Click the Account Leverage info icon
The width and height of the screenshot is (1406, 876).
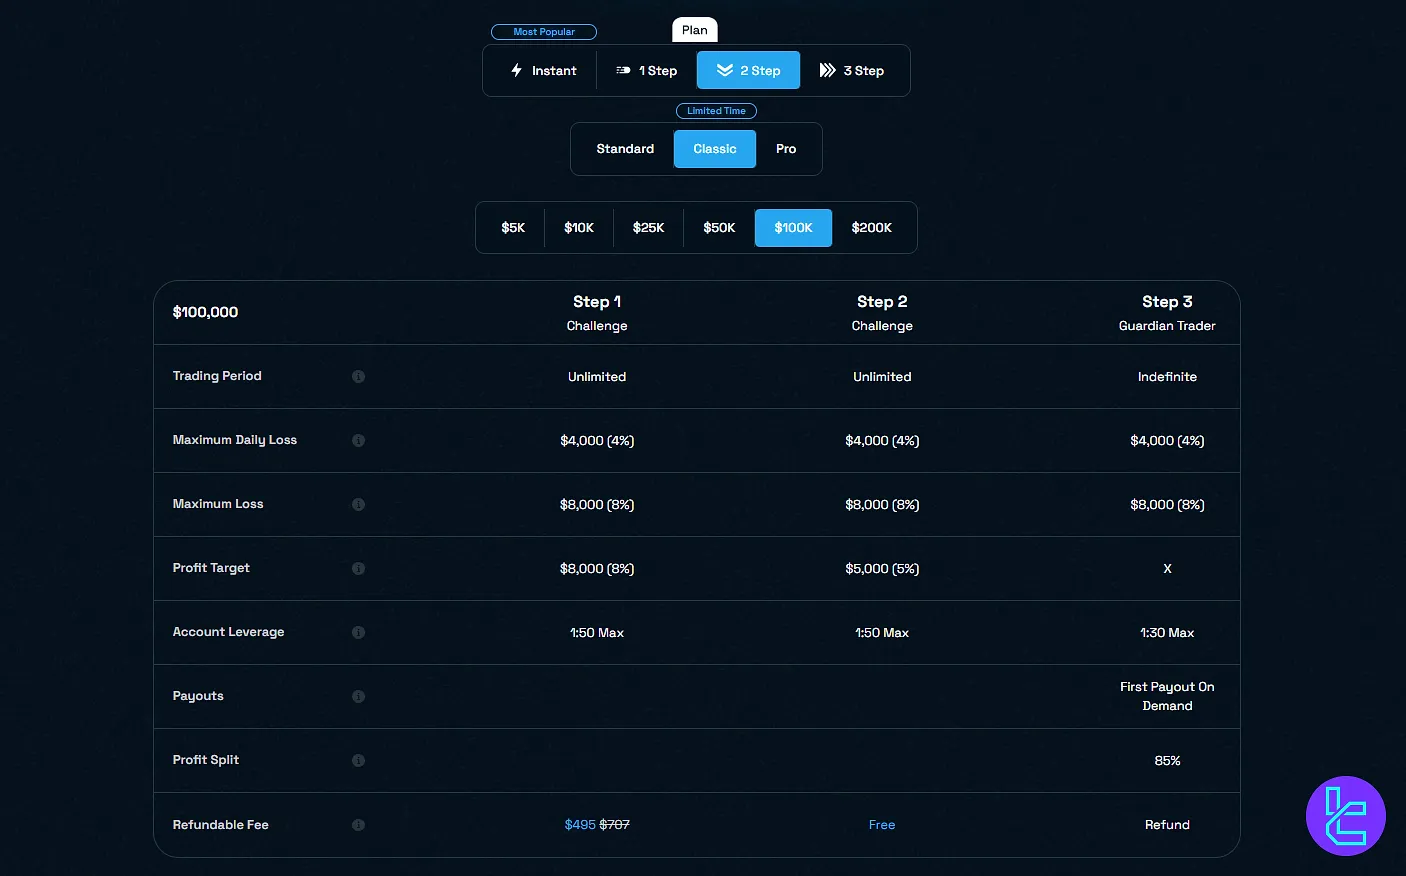click(358, 633)
